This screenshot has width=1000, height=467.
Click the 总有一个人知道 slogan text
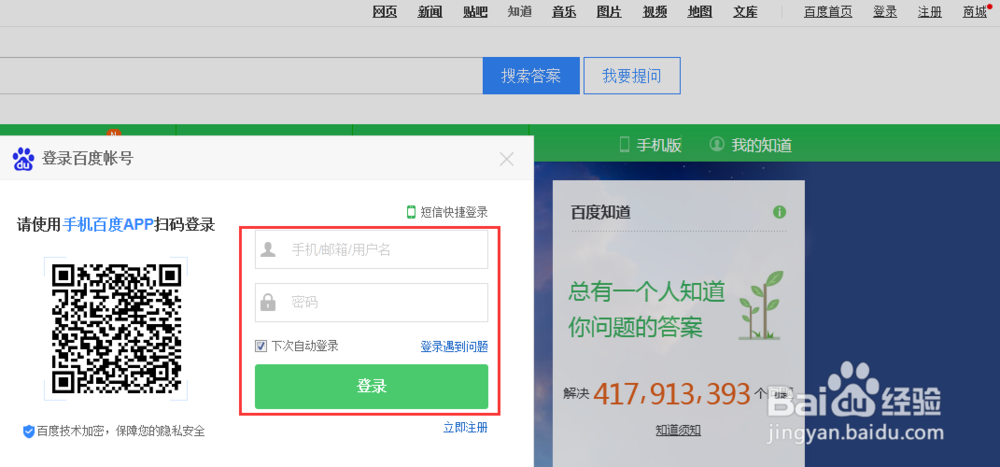(x=647, y=293)
